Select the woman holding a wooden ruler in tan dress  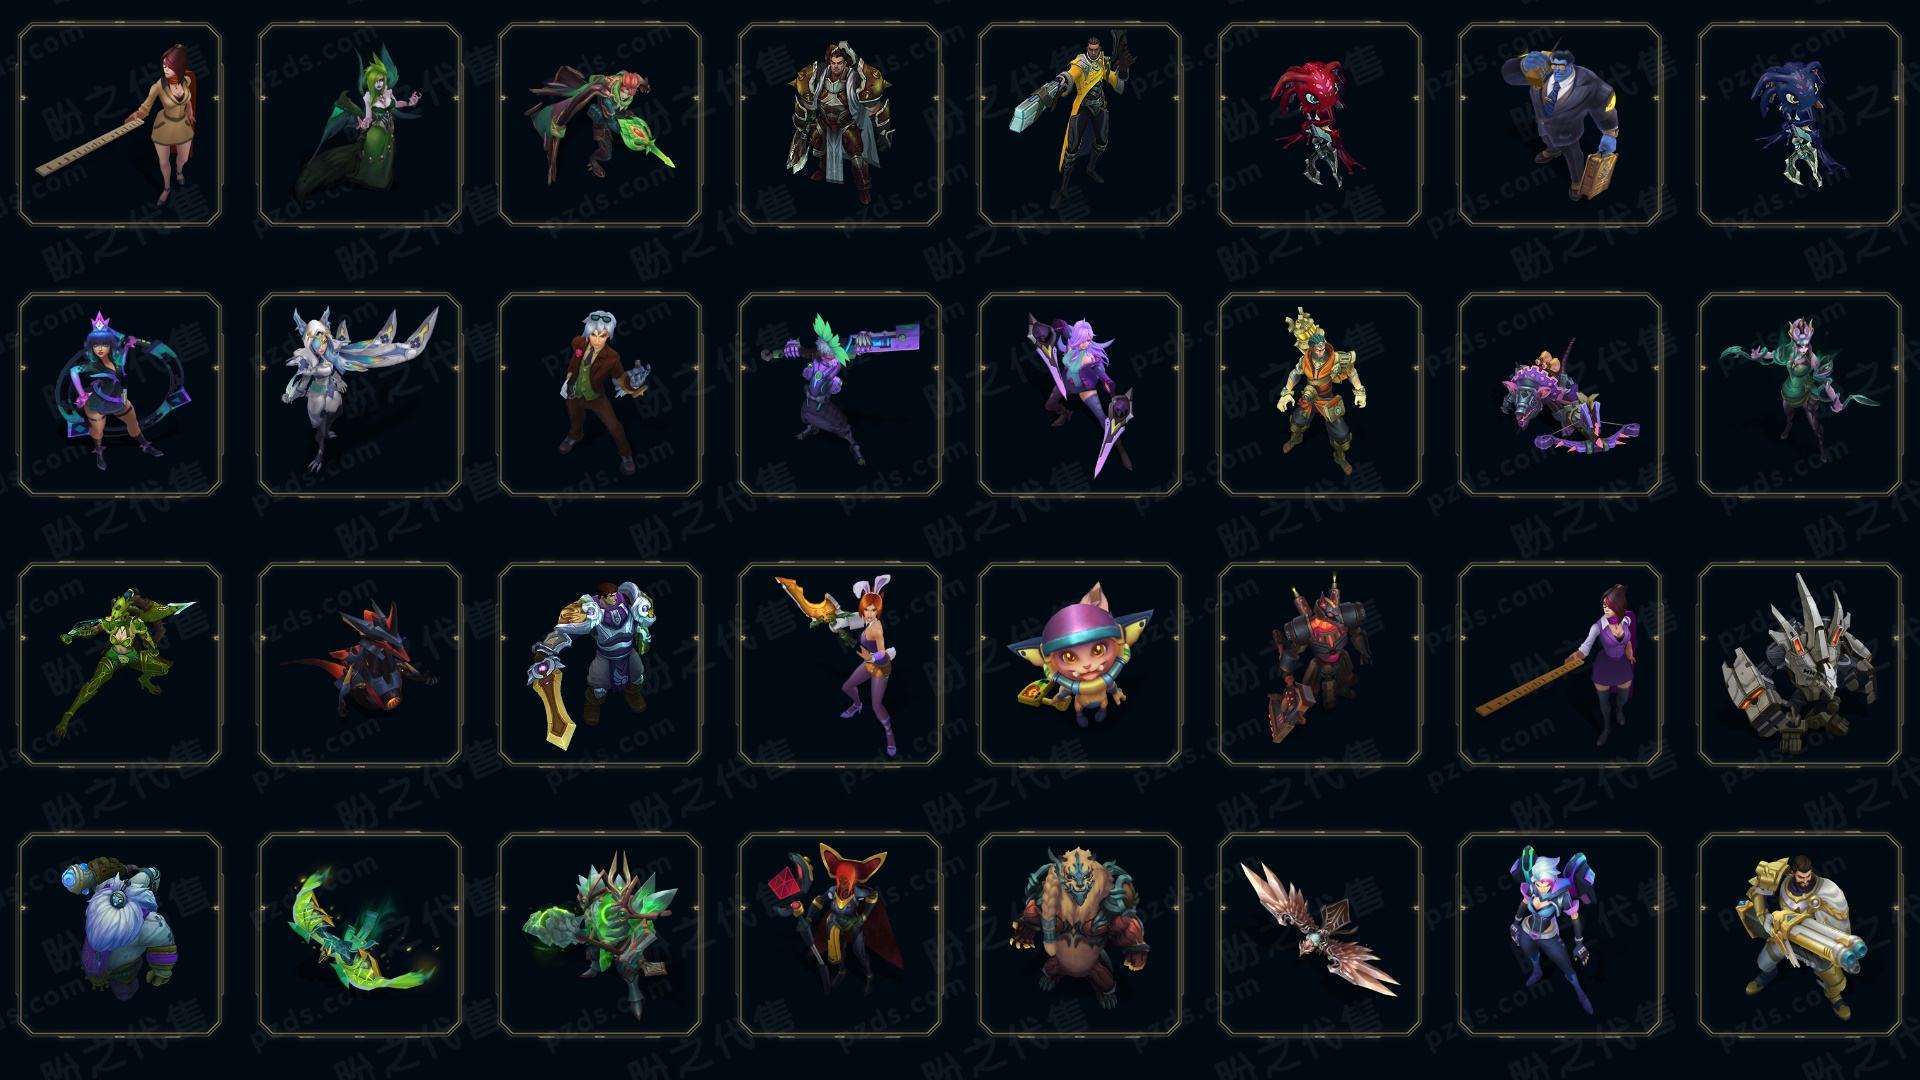coord(120,124)
